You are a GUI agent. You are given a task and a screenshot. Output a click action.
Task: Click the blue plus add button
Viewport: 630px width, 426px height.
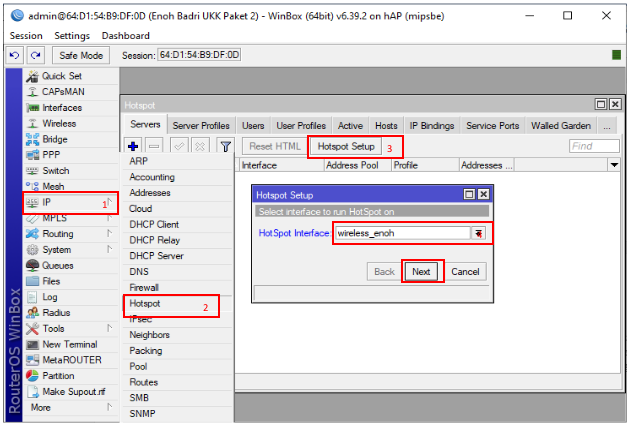133,146
